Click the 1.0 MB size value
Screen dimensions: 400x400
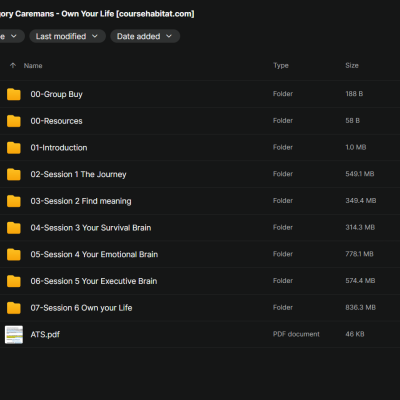[x=356, y=147]
